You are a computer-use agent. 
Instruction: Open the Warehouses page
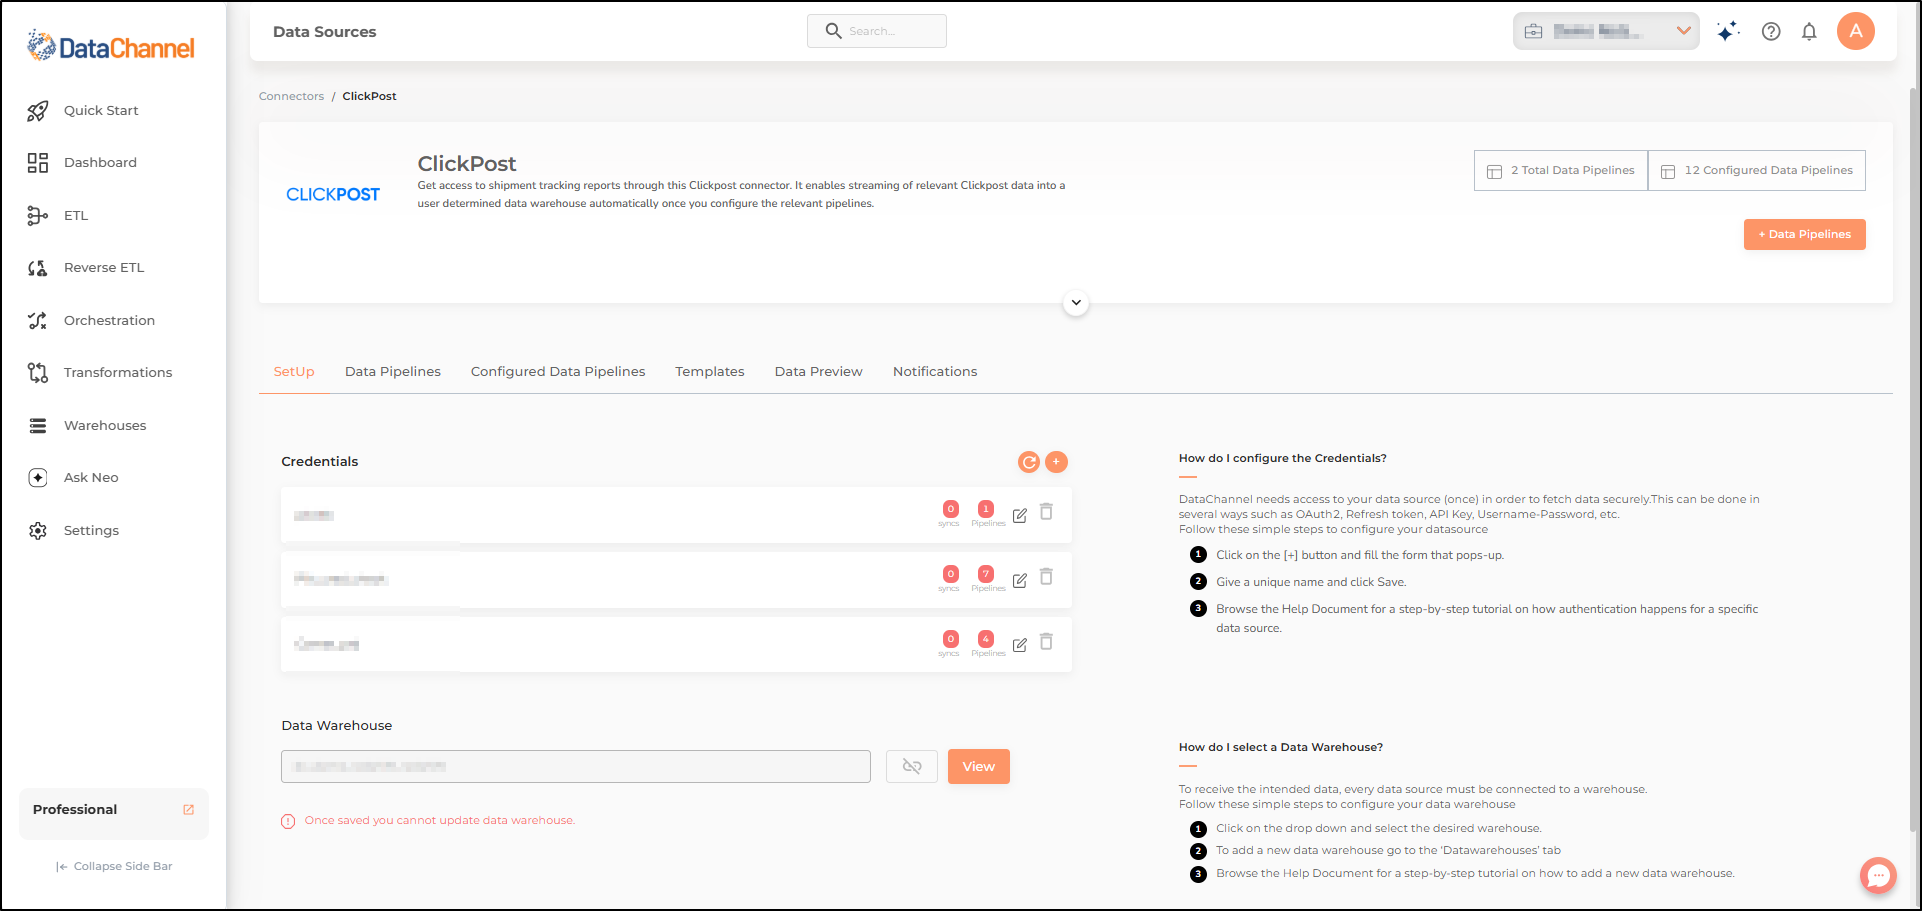pos(104,426)
